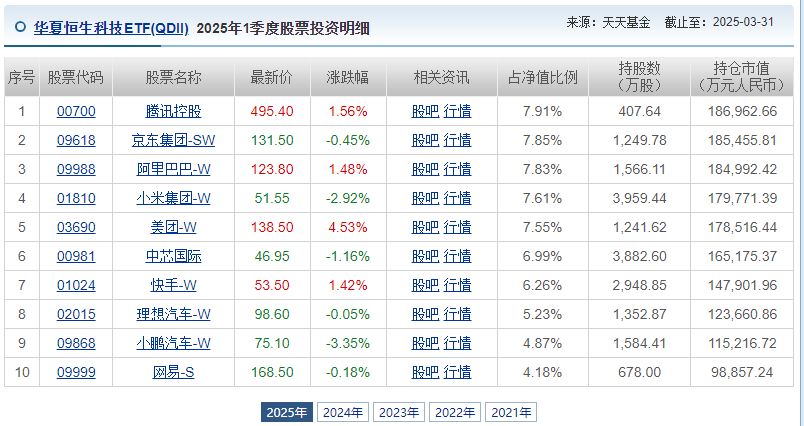Open 行情 for 腾讯控股
This screenshot has width=804, height=426.
point(457,111)
